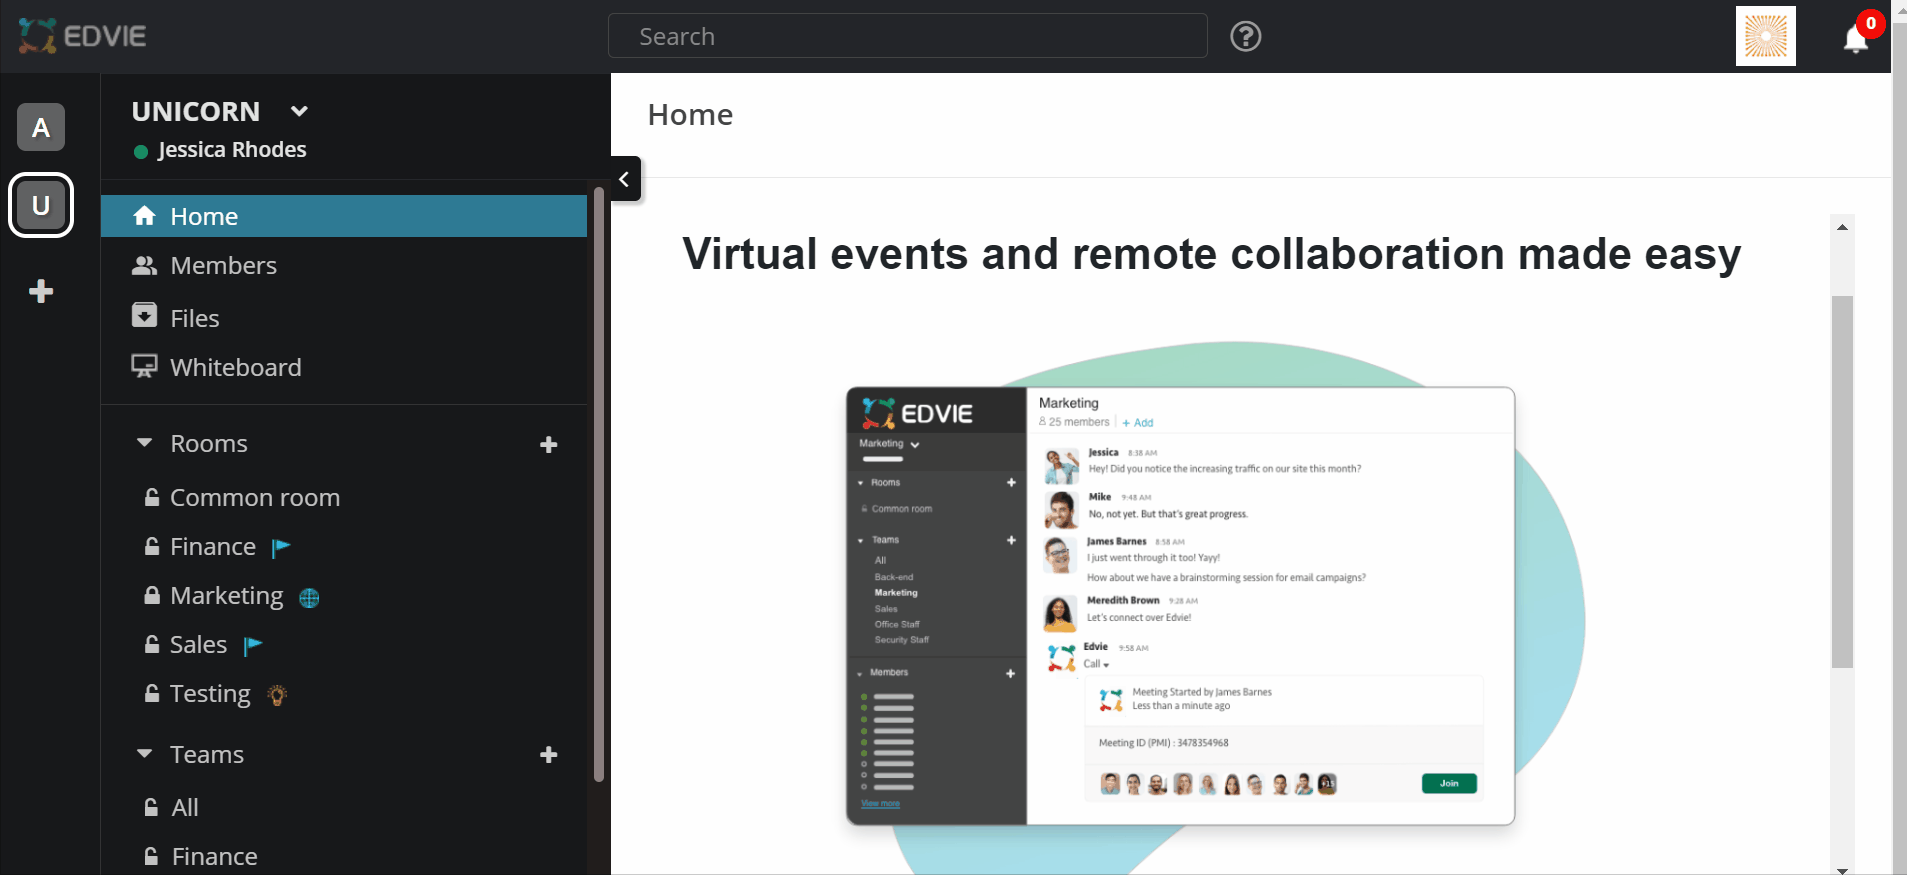Click the Search input field

pos(907,37)
